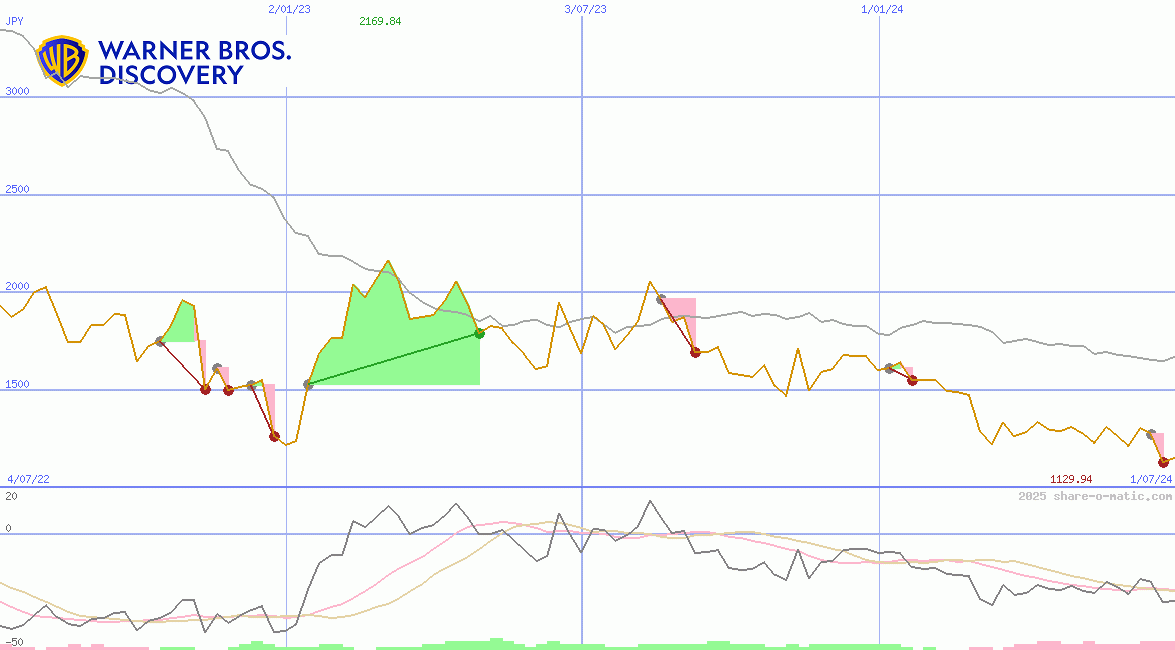Click the green sell marker ending the long trade
The width and height of the screenshot is (1175, 650).
[x=480, y=334]
